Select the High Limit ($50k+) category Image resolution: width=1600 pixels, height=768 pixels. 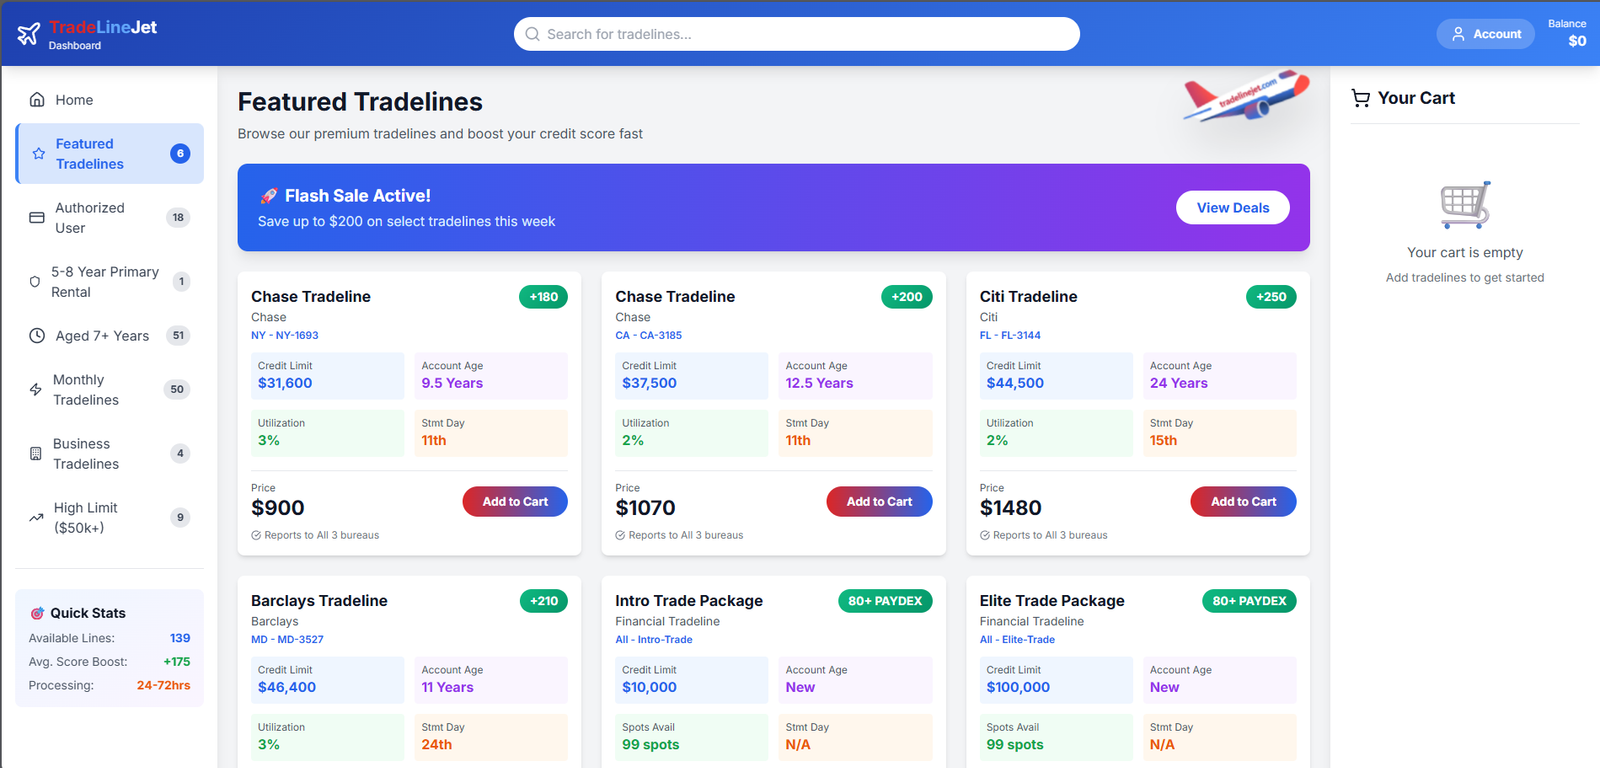coord(86,518)
